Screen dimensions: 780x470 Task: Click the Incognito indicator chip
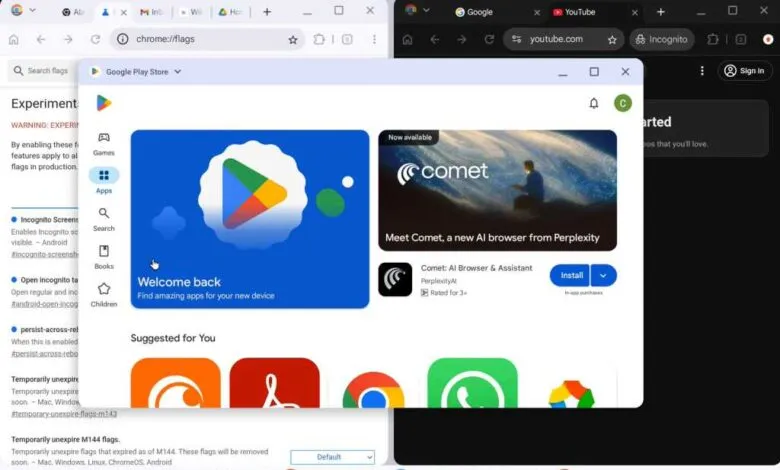pyautogui.click(x=661, y=39)
